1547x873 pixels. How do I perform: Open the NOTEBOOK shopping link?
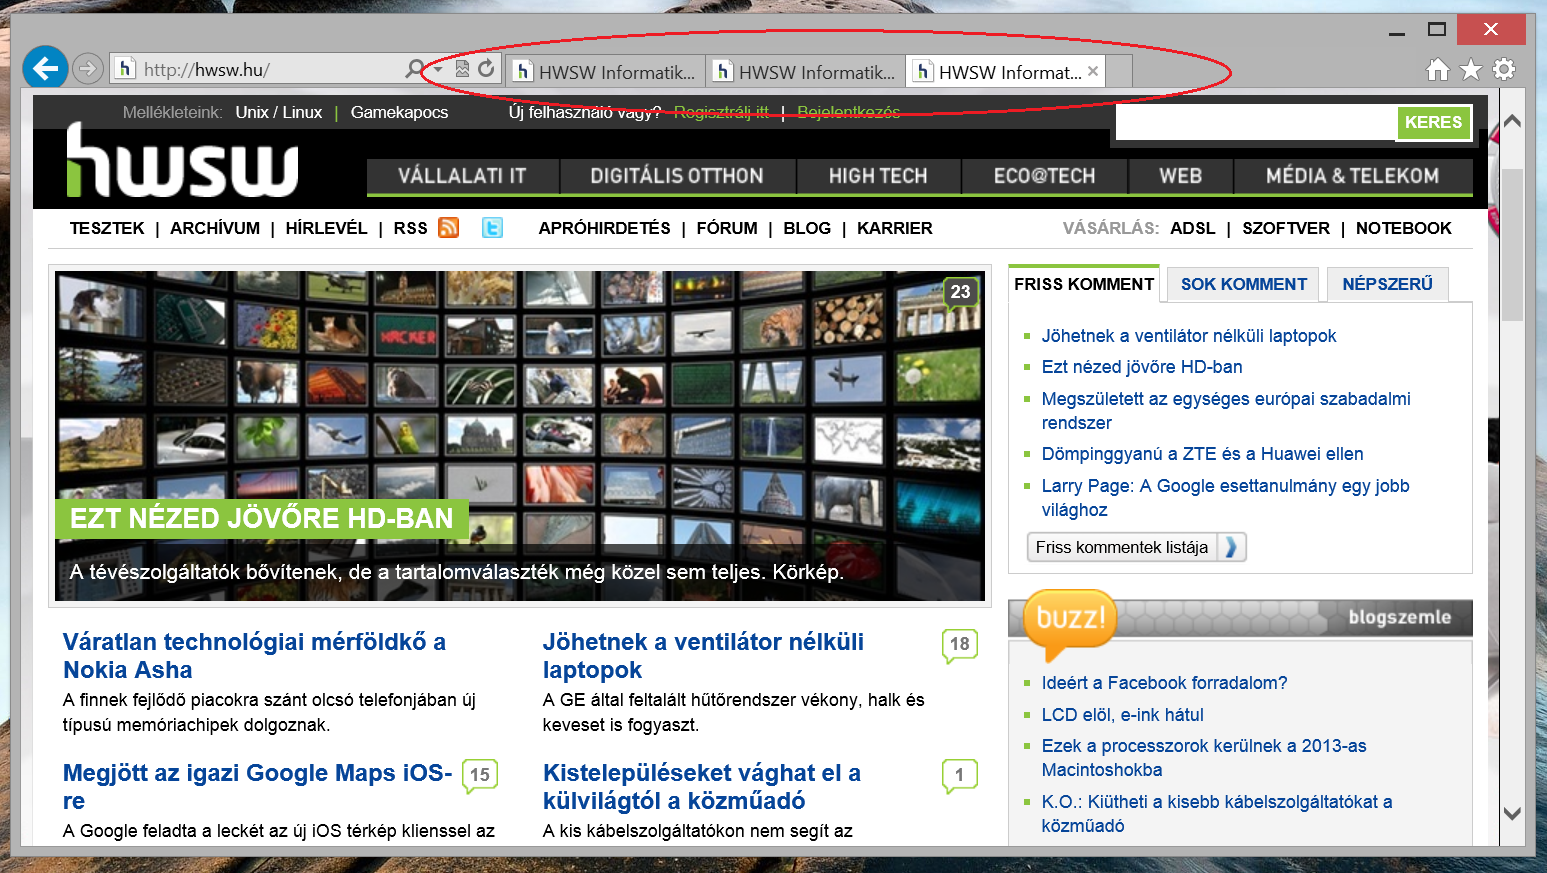coord(1403,228)
